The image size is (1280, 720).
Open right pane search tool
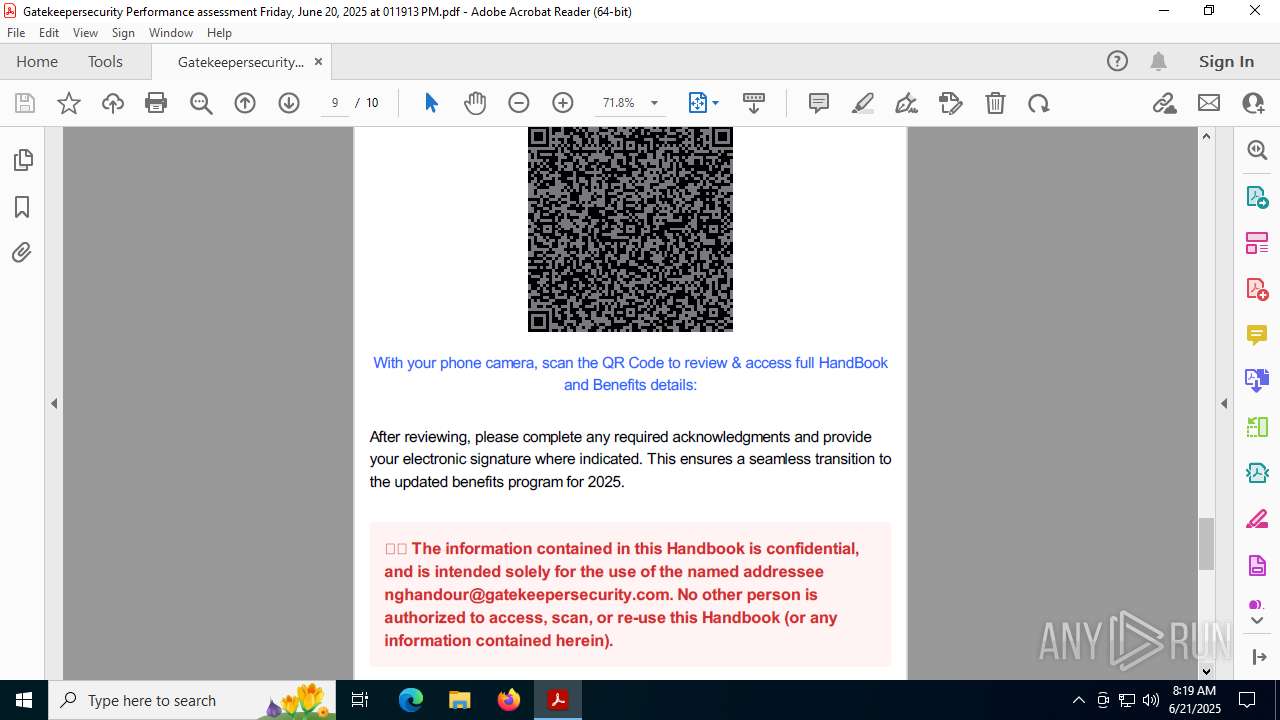(1257, 150)
